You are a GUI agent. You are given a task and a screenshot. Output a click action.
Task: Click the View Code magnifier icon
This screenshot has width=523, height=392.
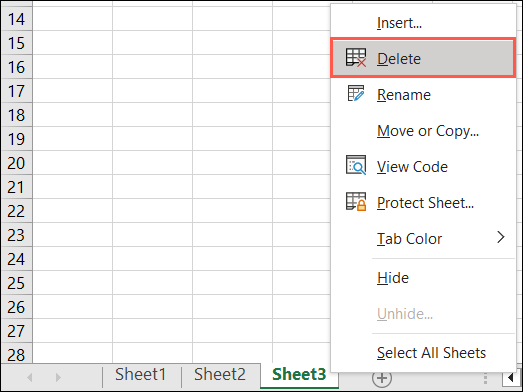click(x=356, y=165)
